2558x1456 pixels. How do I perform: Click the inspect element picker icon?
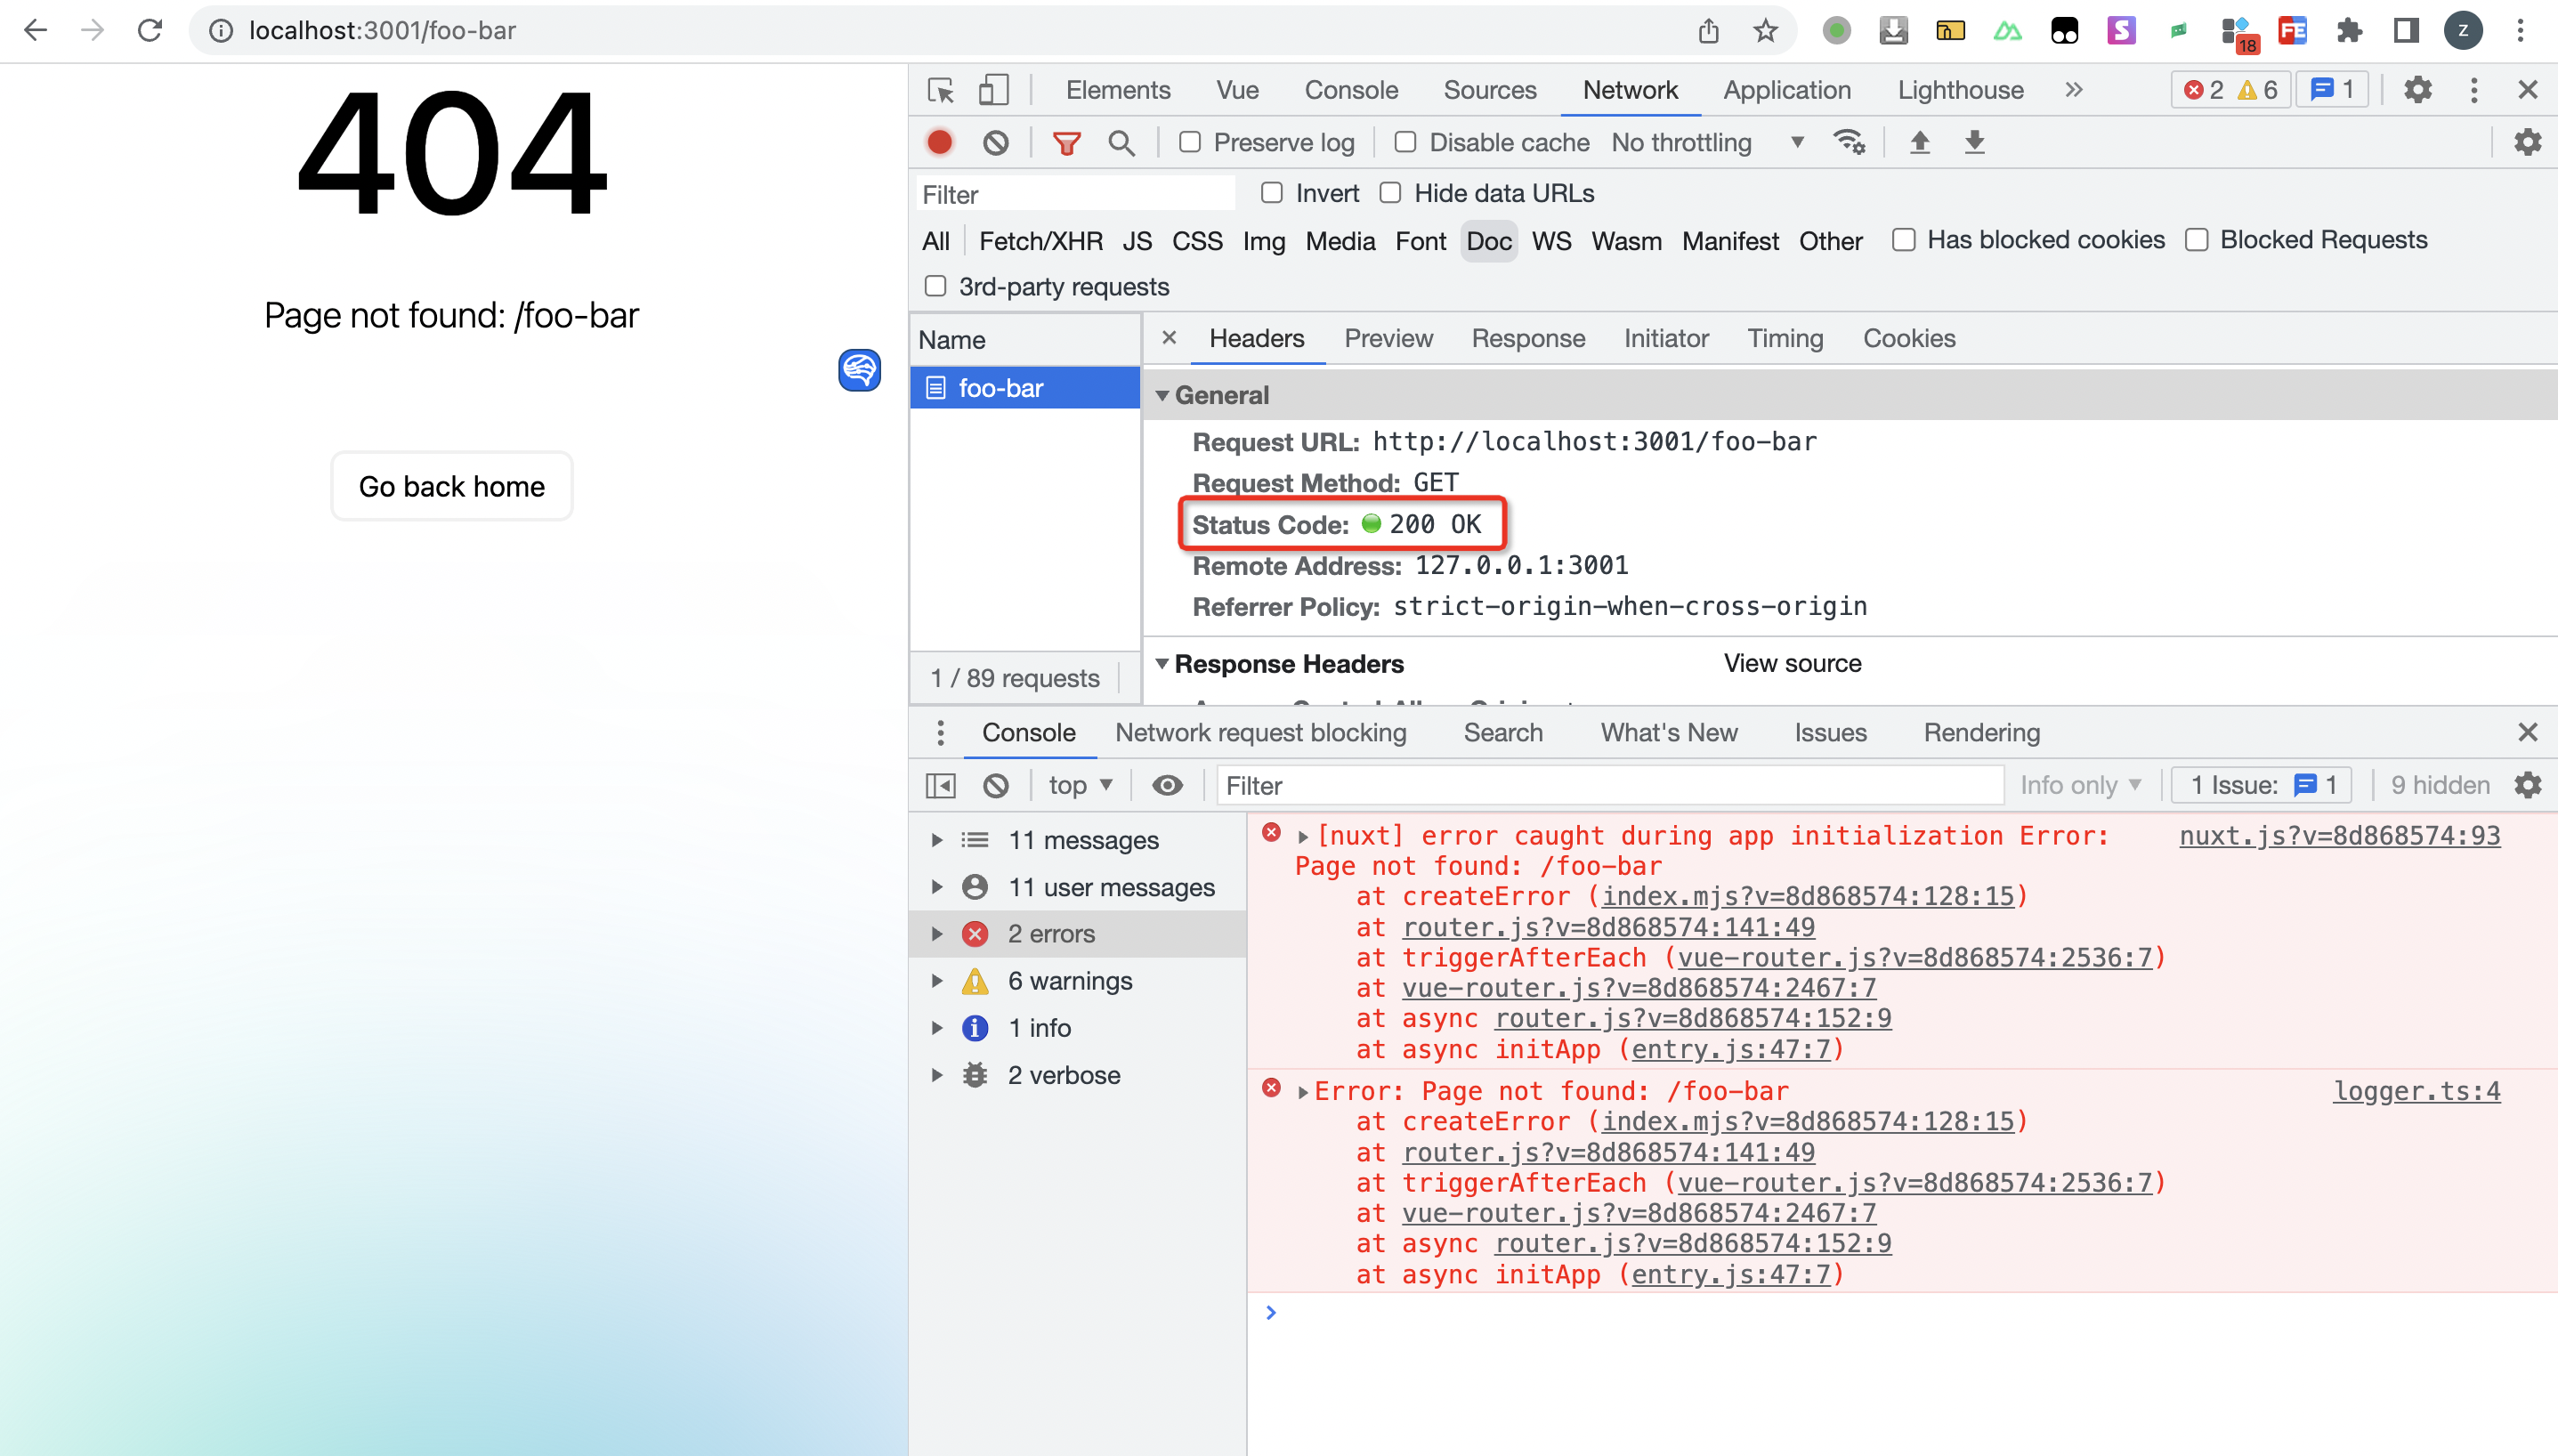[941, 90]
